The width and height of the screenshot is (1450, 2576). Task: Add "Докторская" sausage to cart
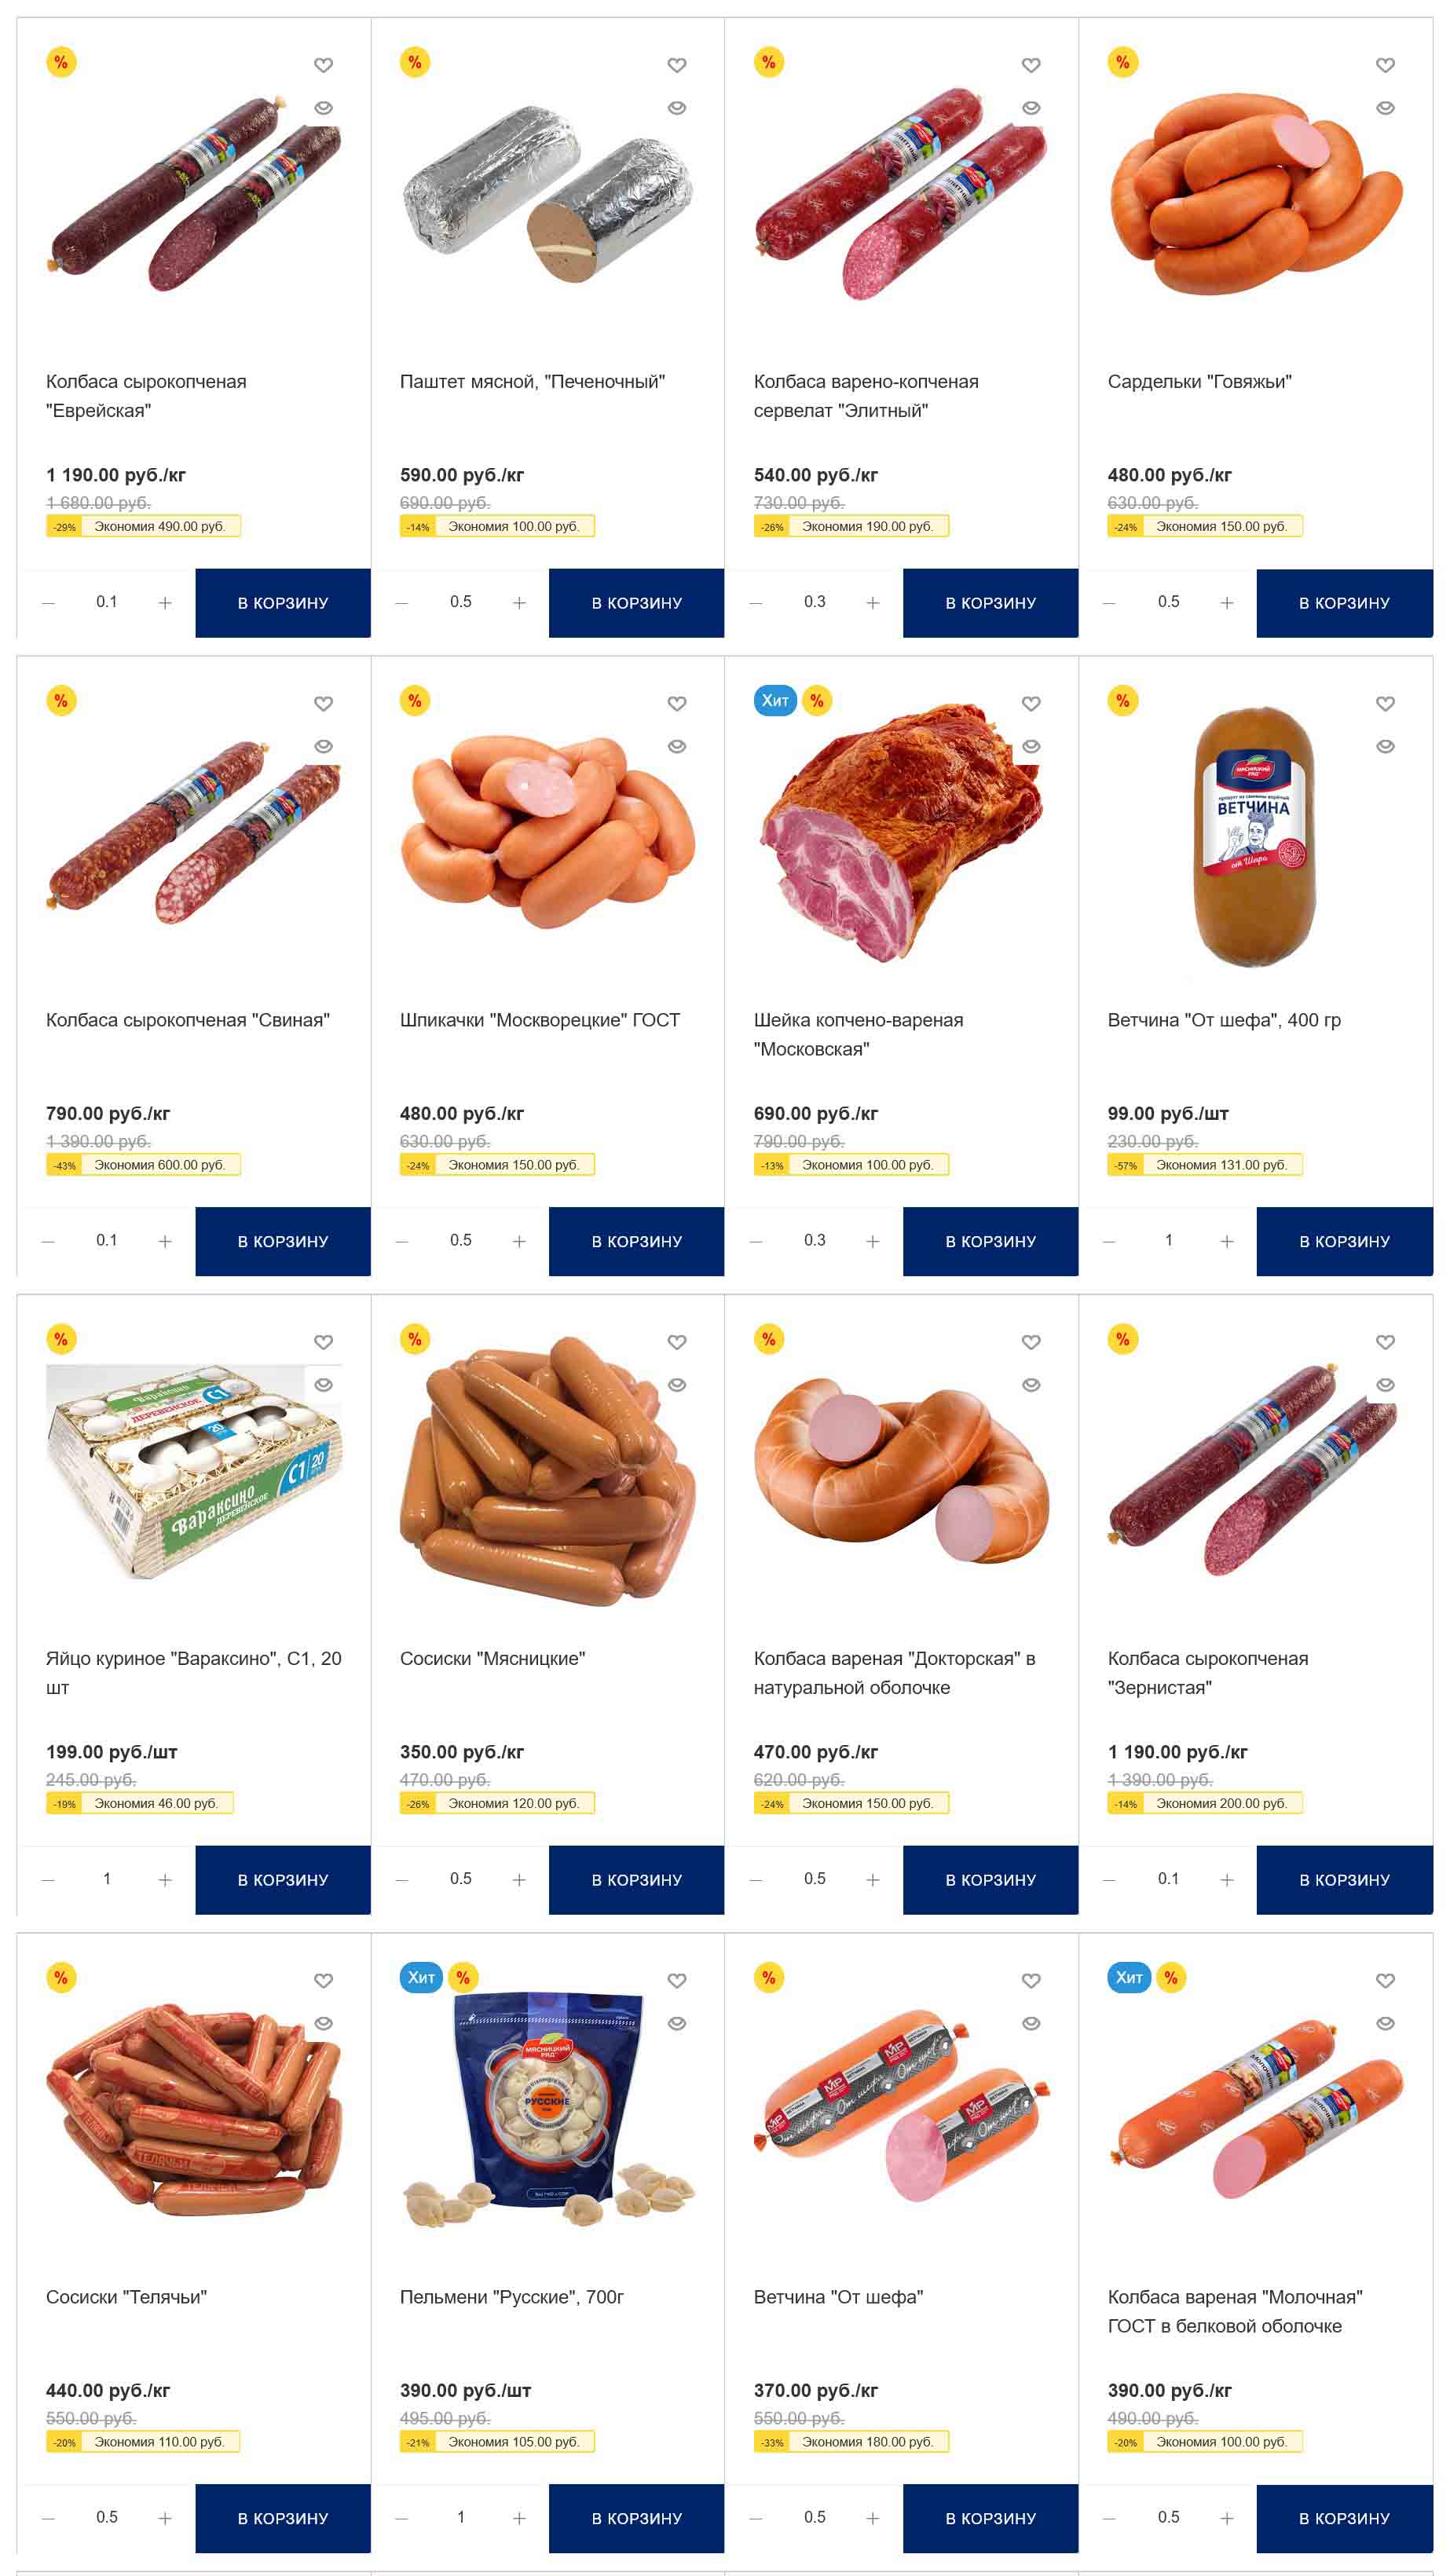point(990,1880)
